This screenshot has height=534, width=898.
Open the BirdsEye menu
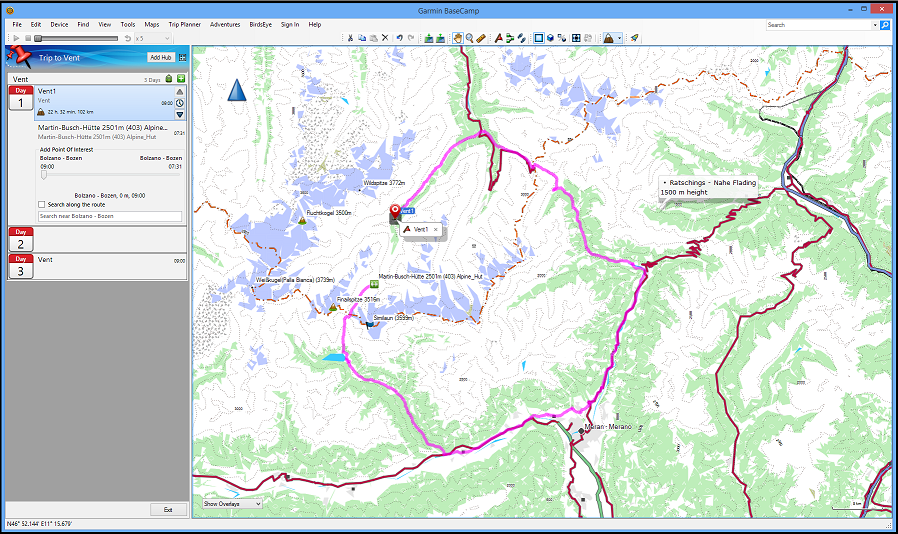(261, 25)
